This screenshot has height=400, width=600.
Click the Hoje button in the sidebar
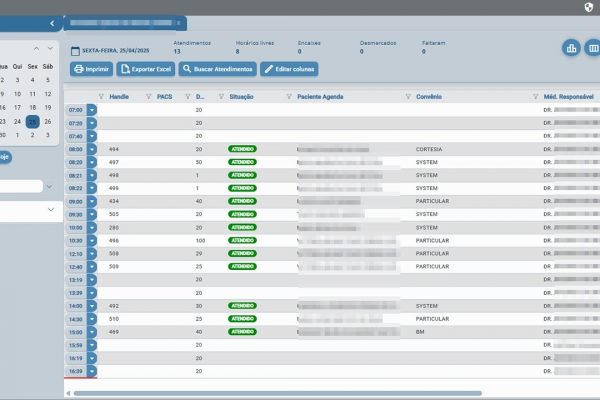(x=5, y=157)
